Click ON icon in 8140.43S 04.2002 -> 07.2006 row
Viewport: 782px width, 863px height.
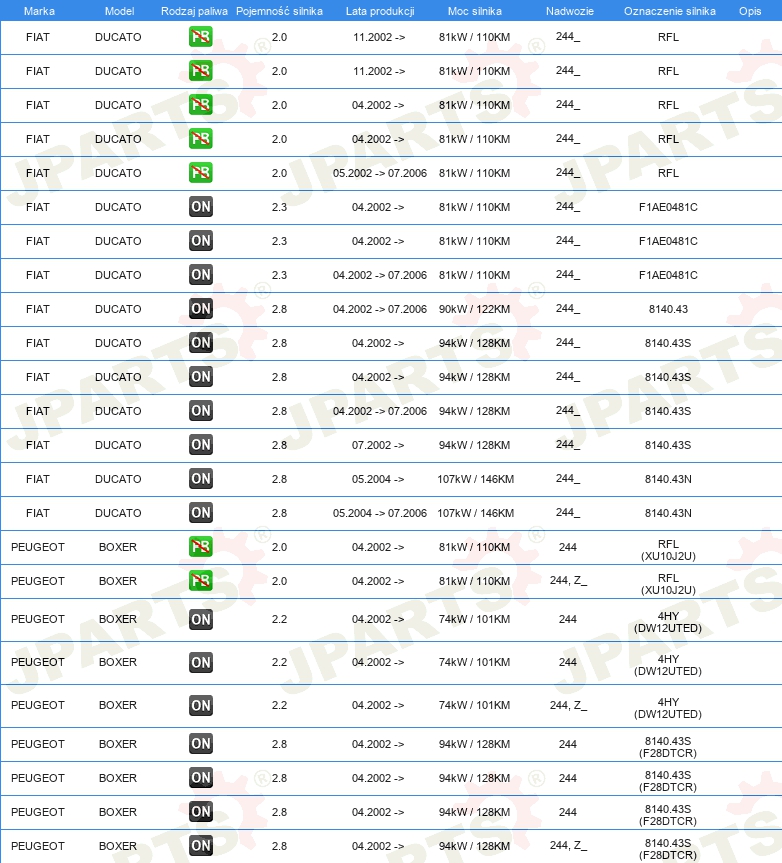point(201,411)
